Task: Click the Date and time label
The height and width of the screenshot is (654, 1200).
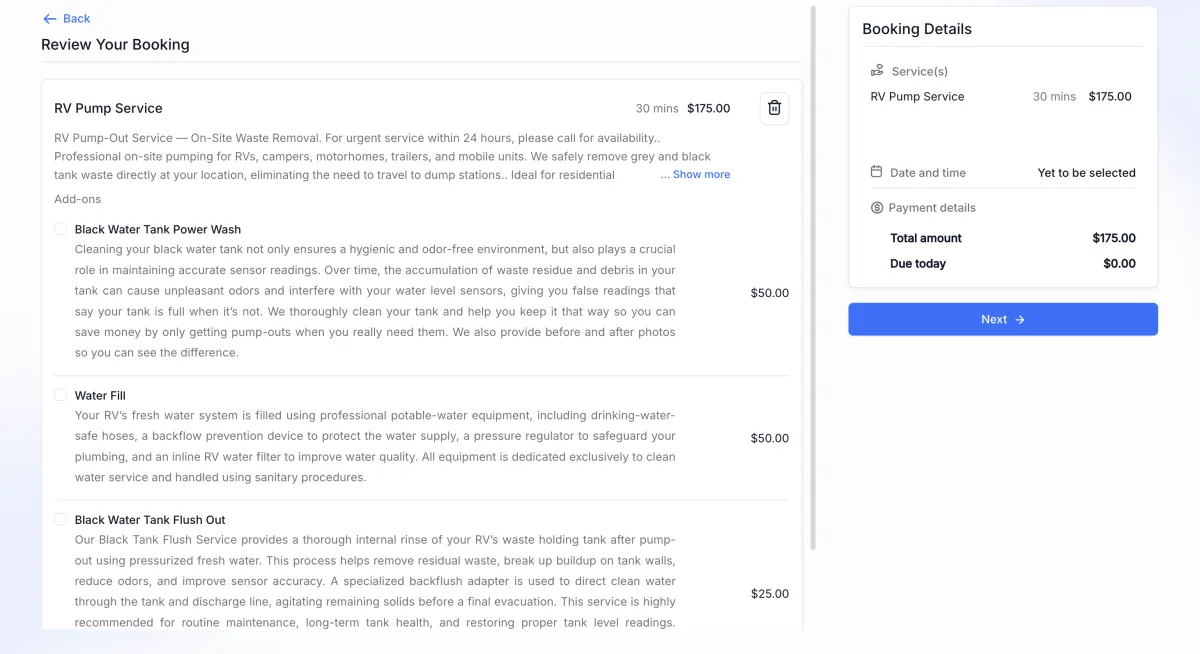Action: (x=928, y=173)
